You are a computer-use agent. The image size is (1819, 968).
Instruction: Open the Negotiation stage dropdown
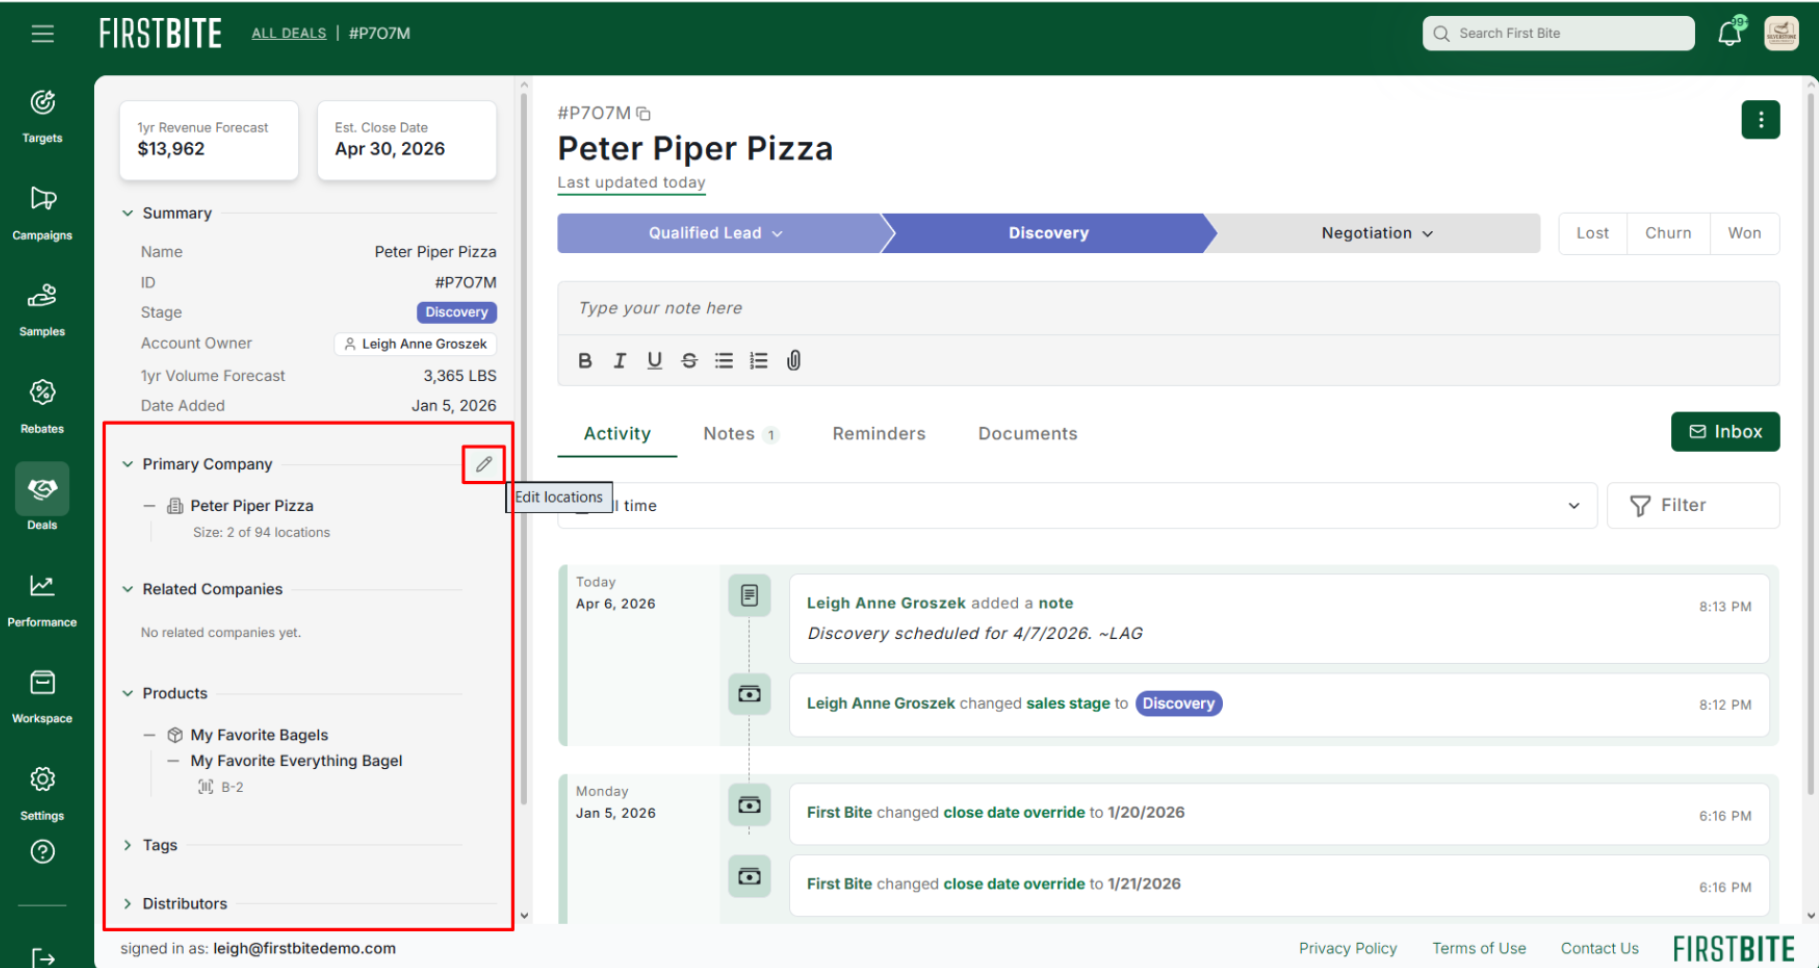(x=1428, y=234)
